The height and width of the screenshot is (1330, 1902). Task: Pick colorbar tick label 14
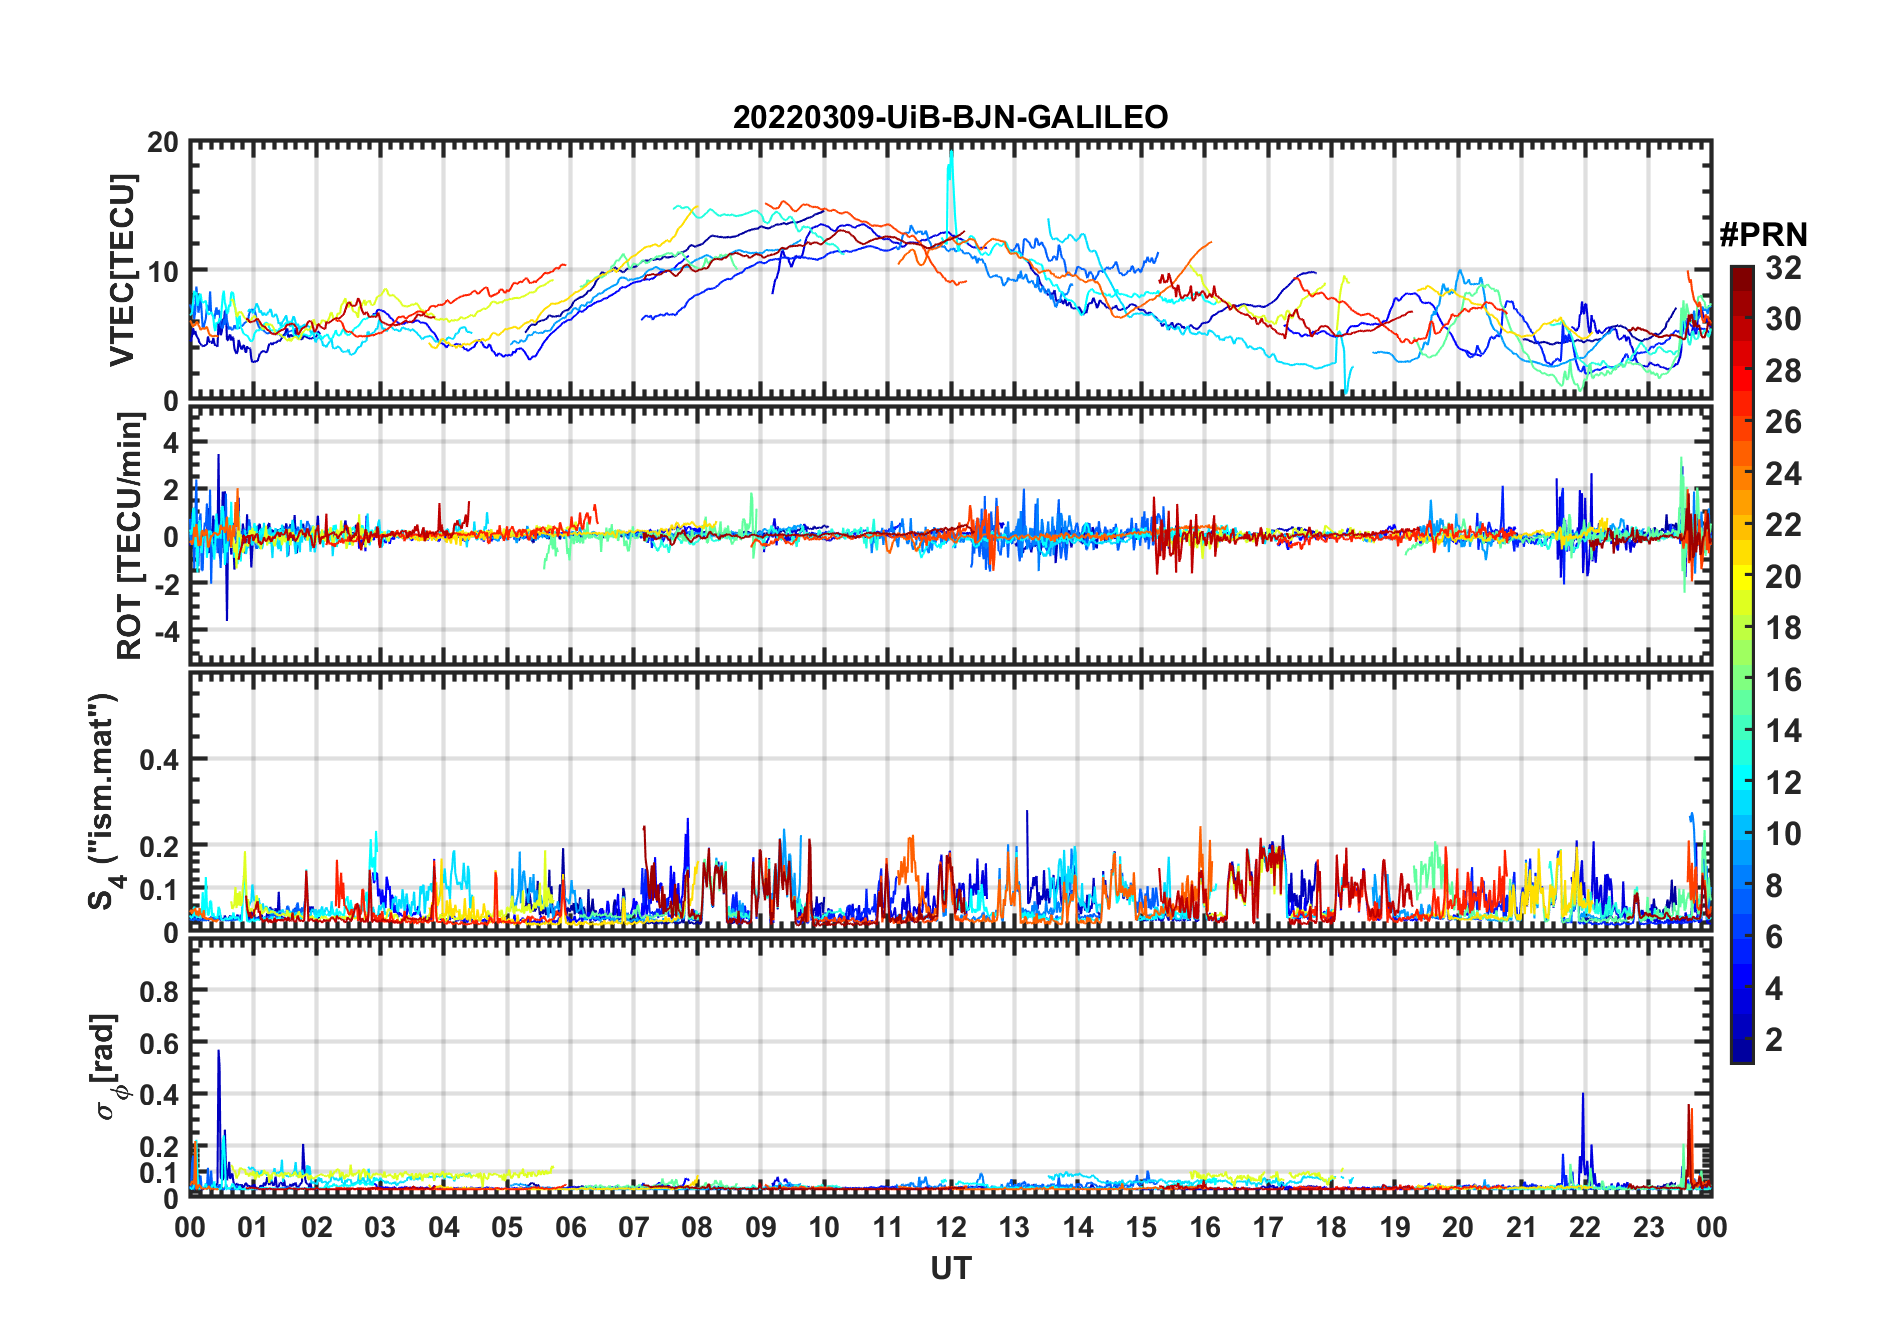click(x=1783, y=731)
